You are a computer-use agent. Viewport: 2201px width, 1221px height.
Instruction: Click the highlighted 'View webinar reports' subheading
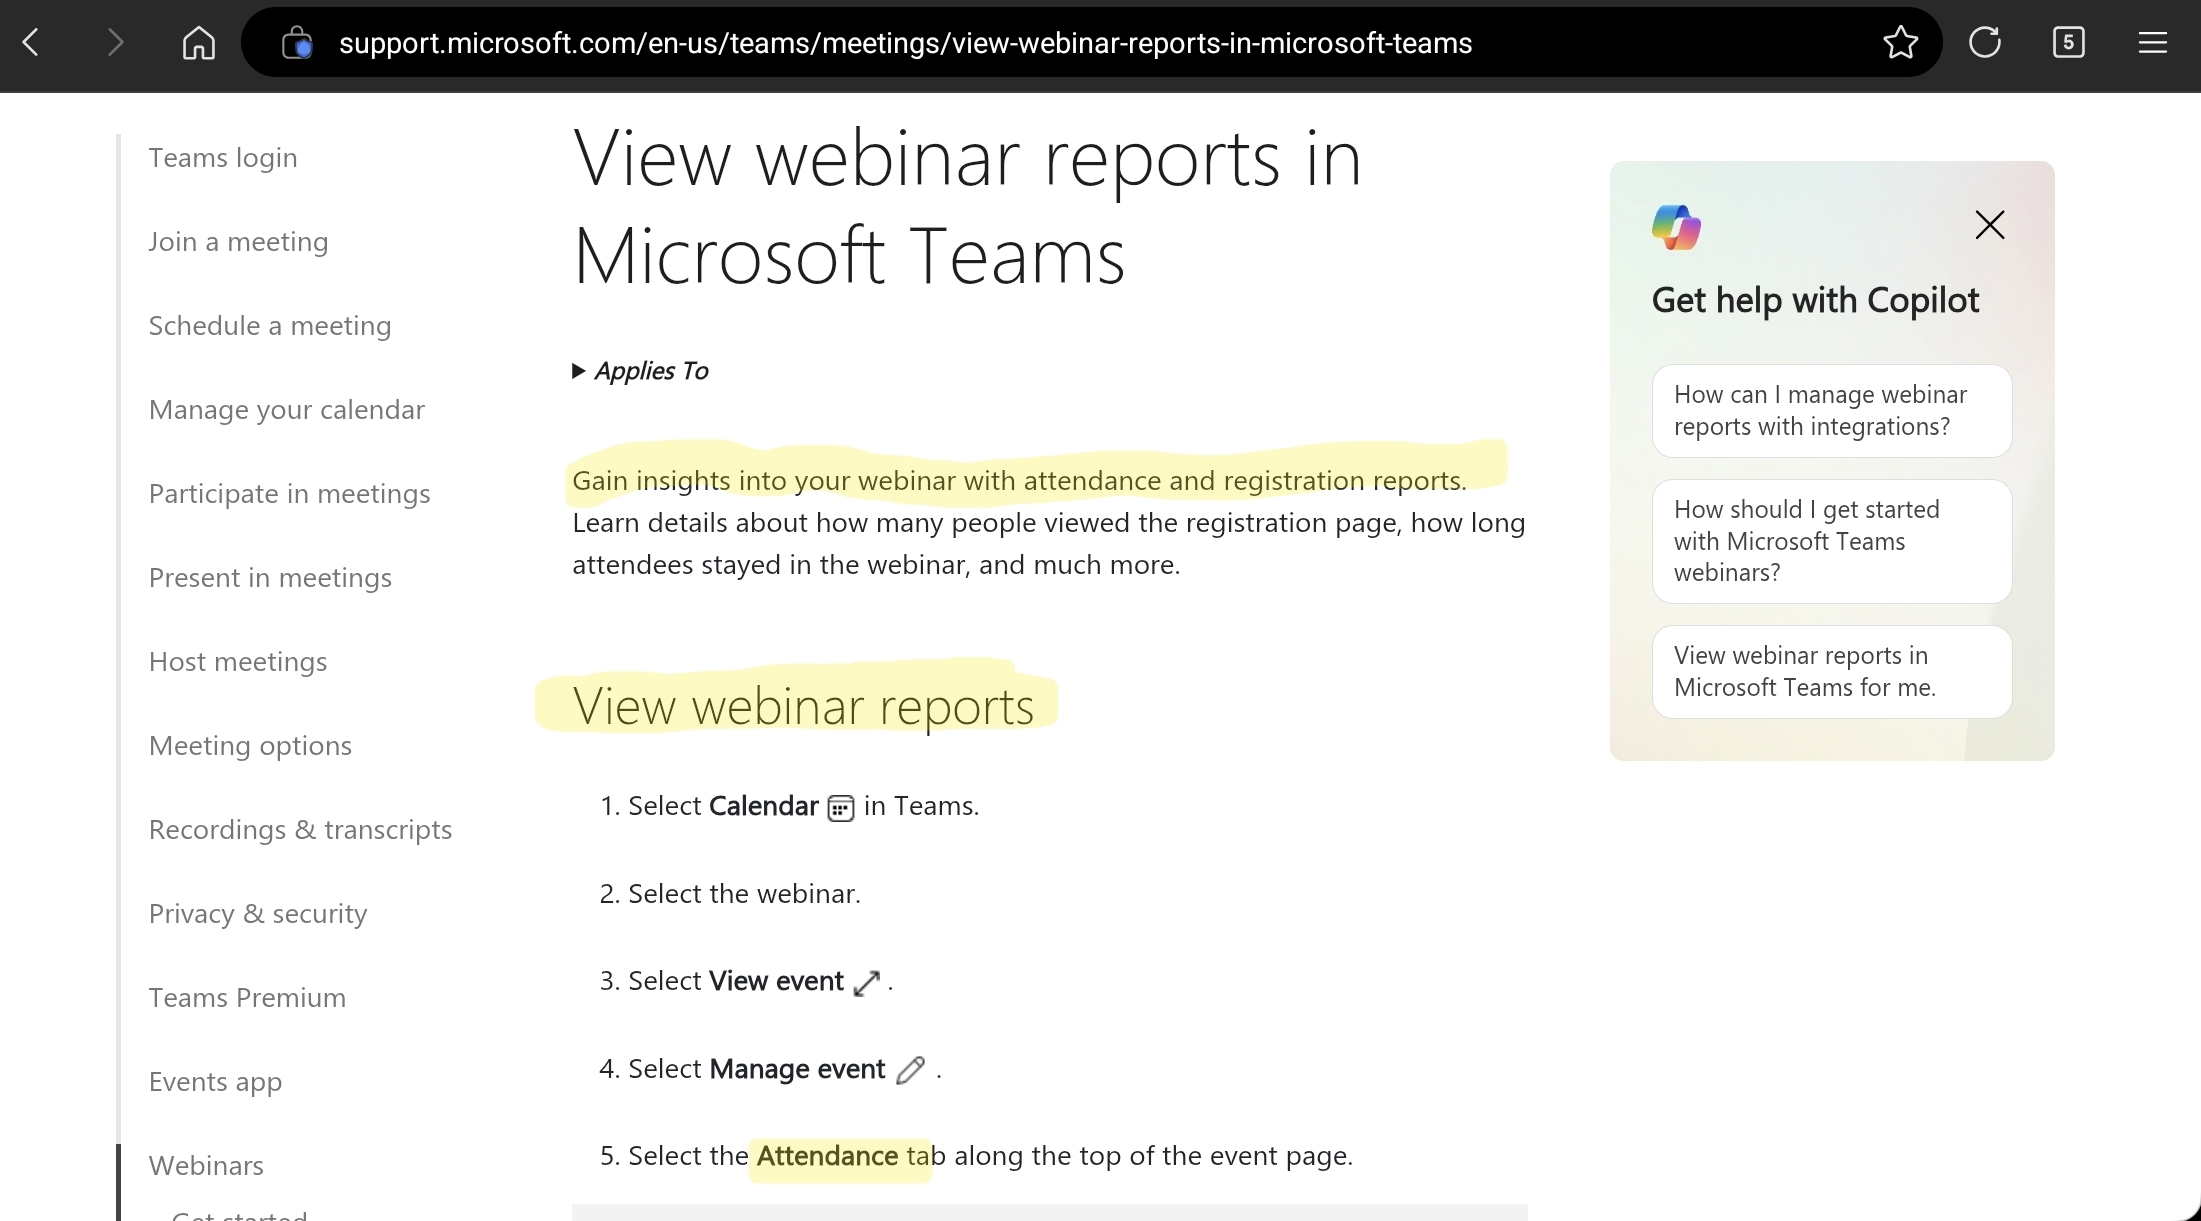803,707
